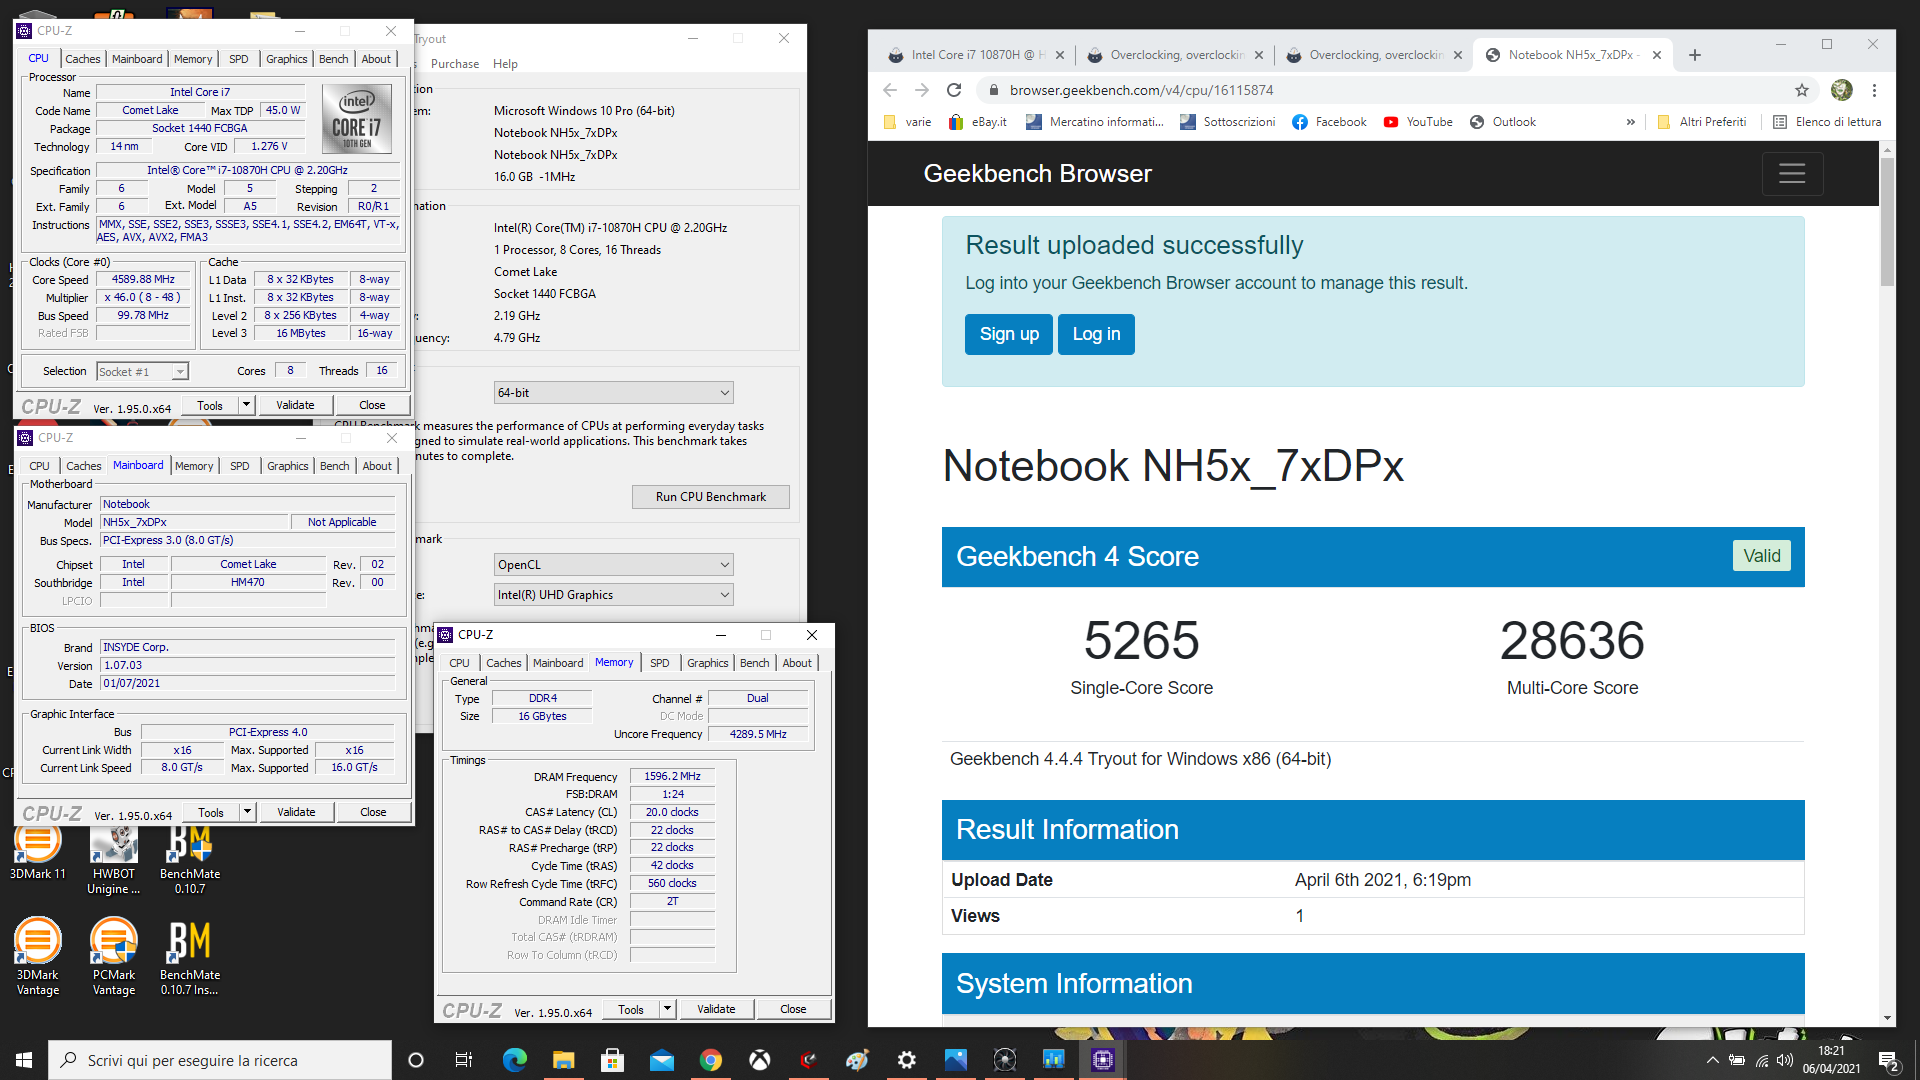Open Elenco di lettura reading list

click(x=1827, y=122)
